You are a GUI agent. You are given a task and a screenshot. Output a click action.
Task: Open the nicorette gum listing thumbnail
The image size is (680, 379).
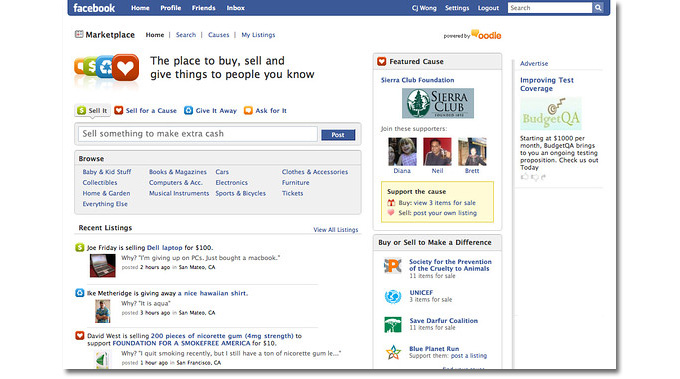102,360
